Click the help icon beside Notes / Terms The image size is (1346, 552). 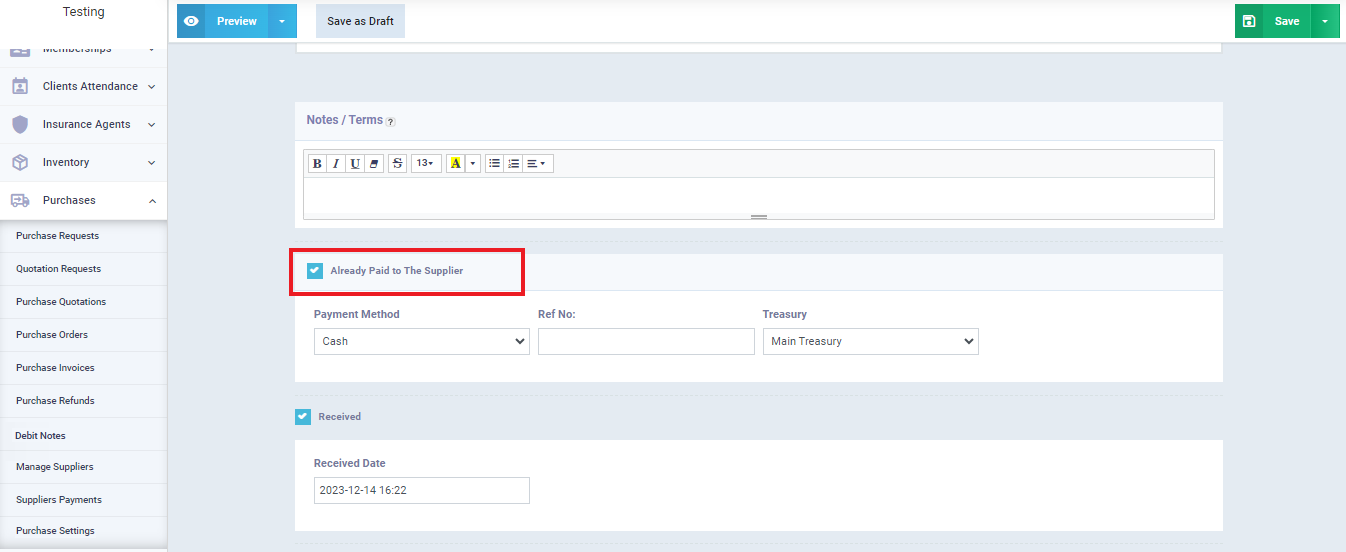pos(391,122)
